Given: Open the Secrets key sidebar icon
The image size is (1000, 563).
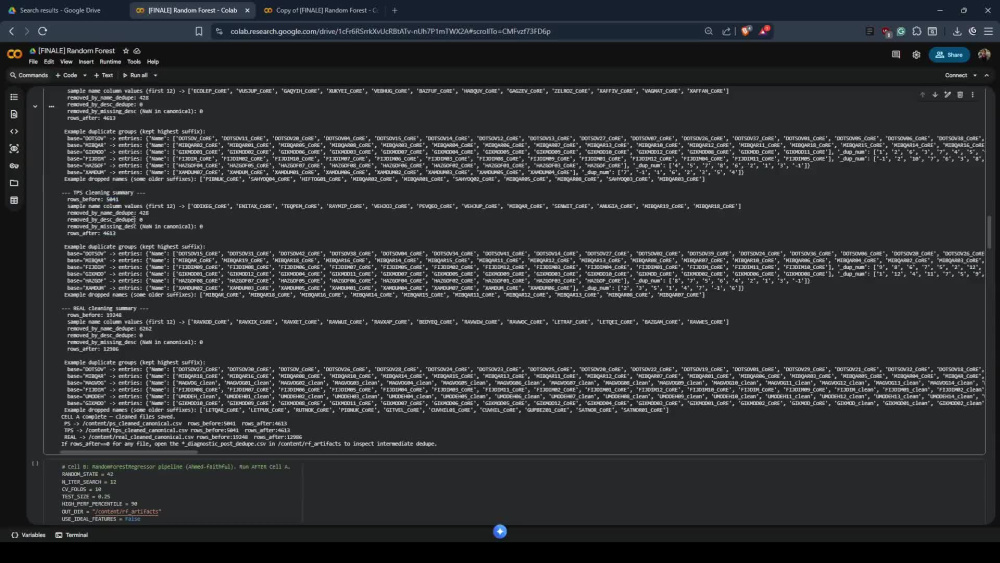Looking at the screenshot, I should point(14,166).
